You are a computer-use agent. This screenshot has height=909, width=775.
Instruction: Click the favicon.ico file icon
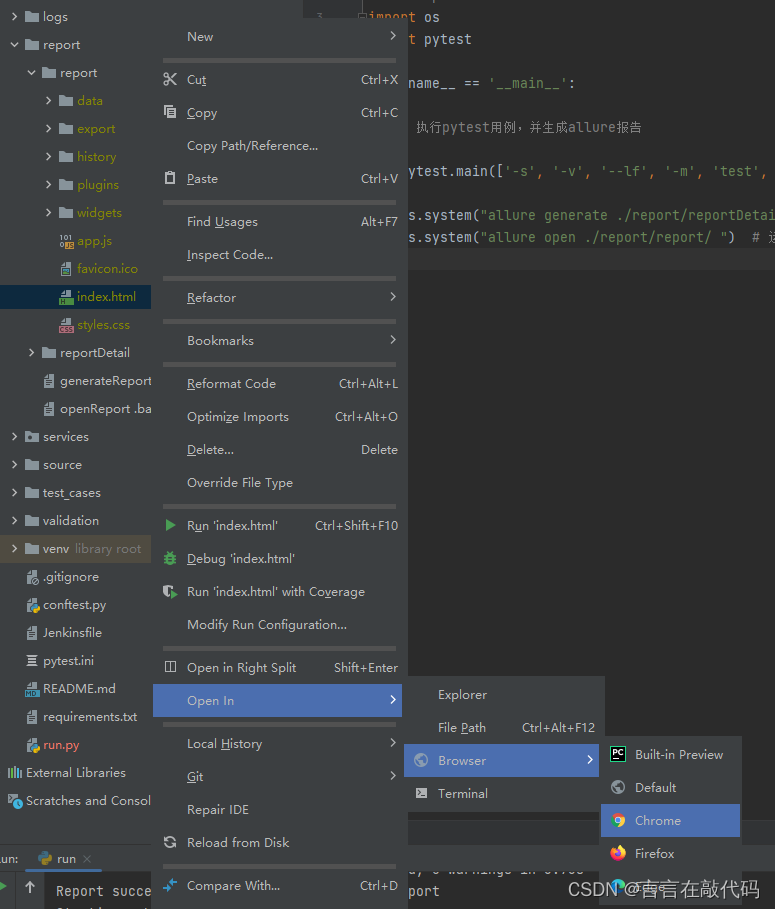pyautogui.click(x=66, y=269)
